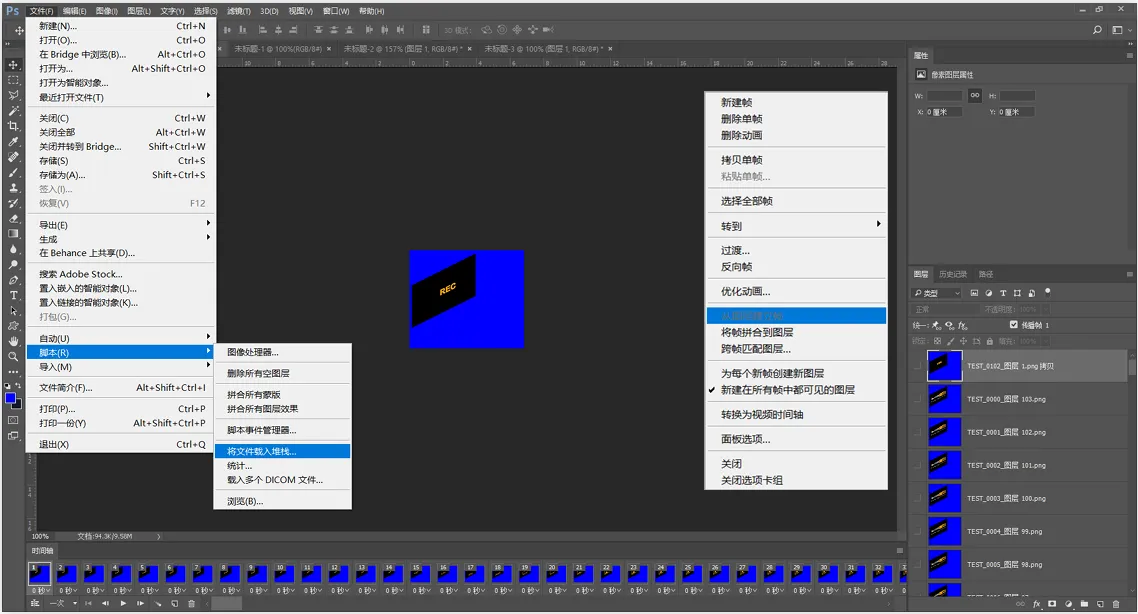
Task: Toggle visibility of TEST_0000 layer 103.png
Action: tap(917, 399)
